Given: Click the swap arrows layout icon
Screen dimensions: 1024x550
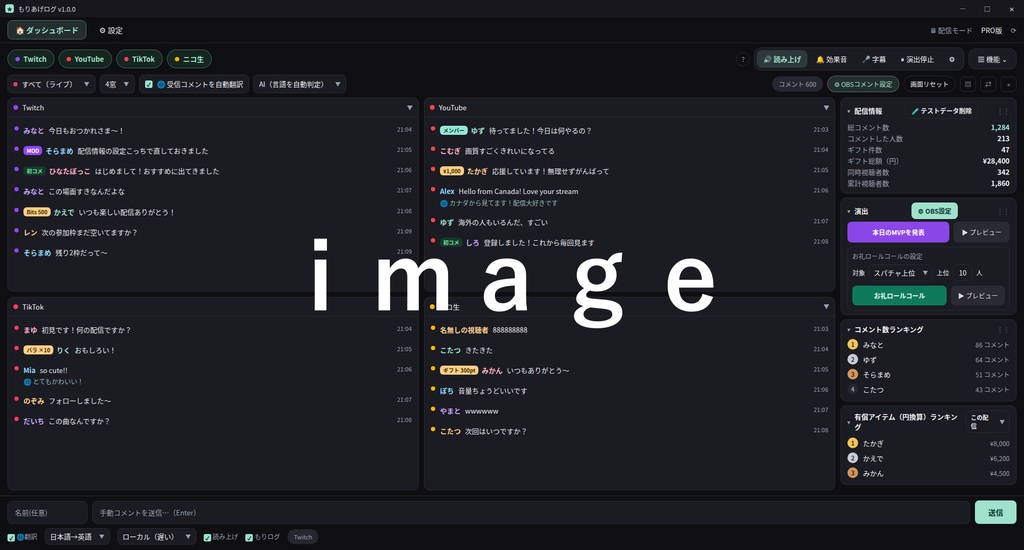Looking at the screenshot, I should pyautogui.click(x=988, y=84).
